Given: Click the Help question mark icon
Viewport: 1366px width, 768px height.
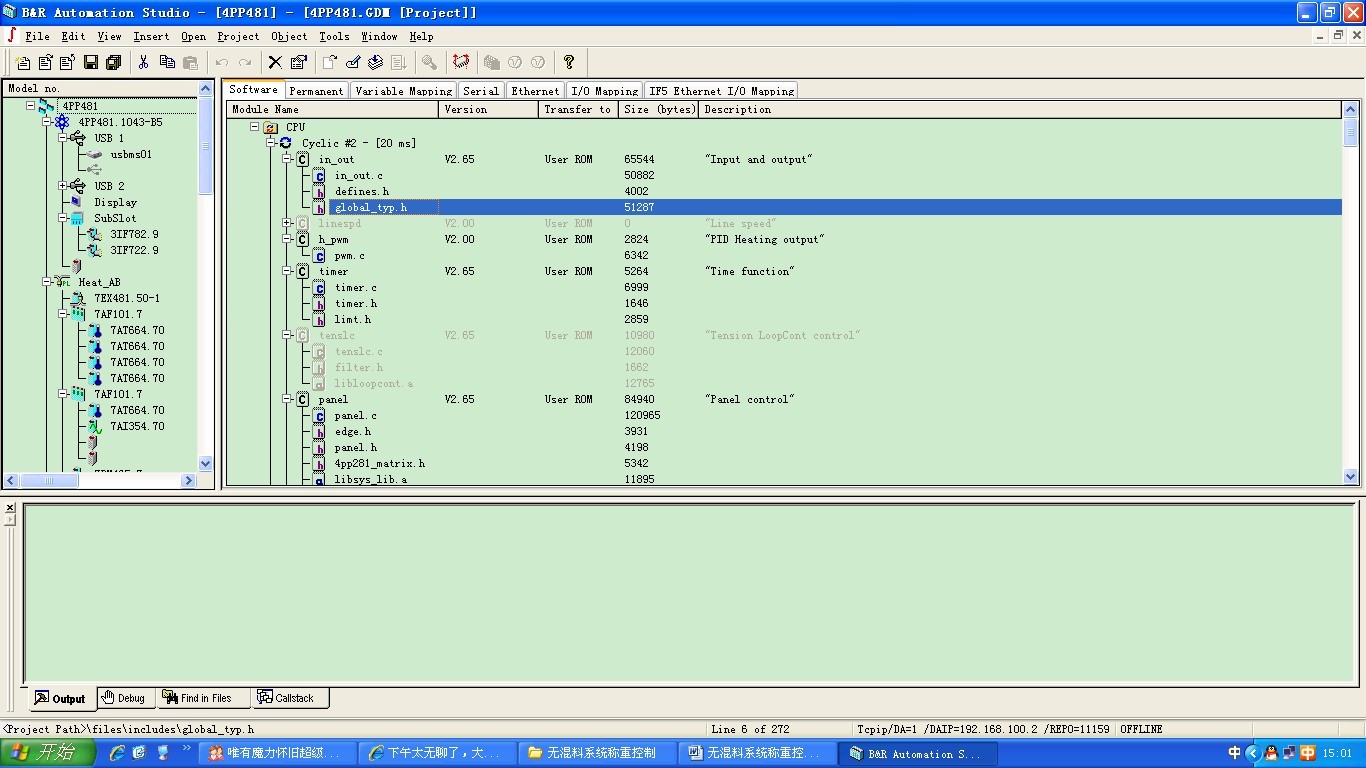Looking at the screenshot, I should pos(569,62).
